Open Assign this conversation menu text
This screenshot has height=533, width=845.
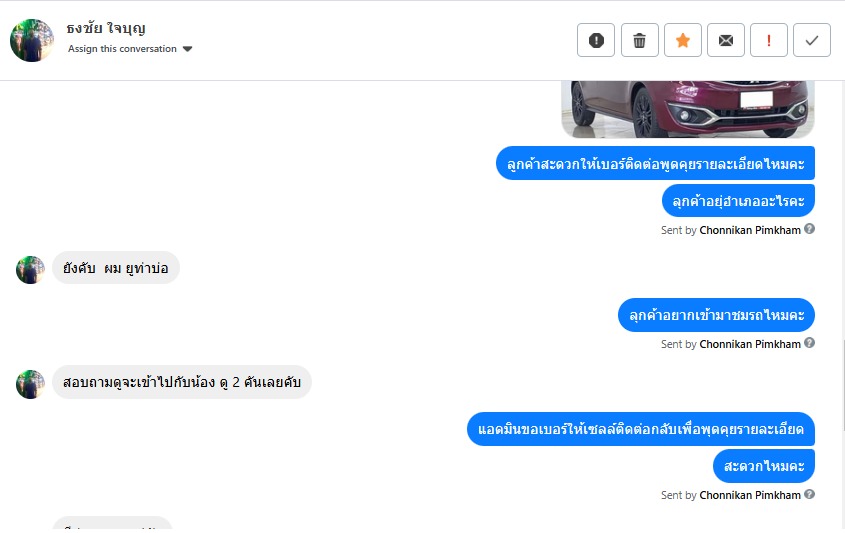click(x=122, y=49)
